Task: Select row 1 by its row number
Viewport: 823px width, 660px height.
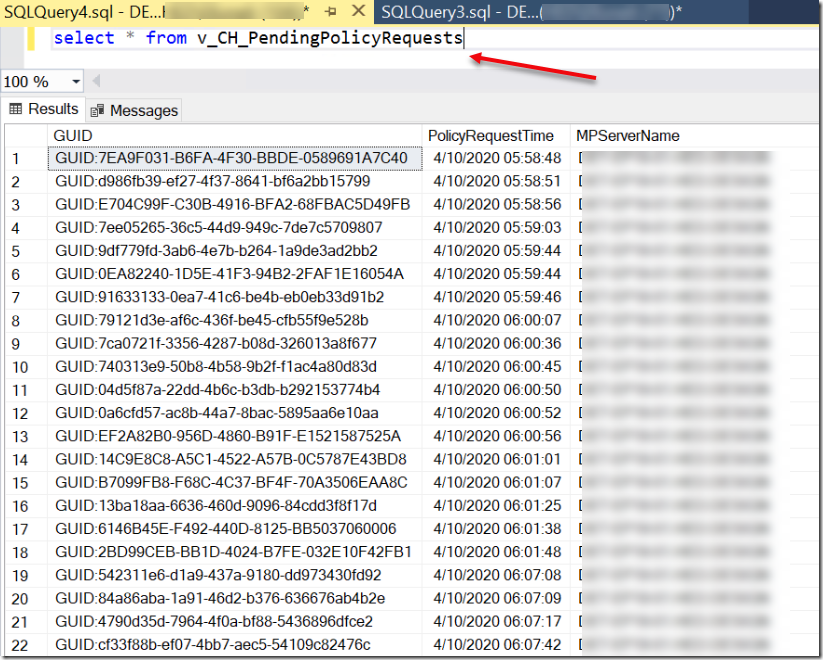Action: pos(16,158)
